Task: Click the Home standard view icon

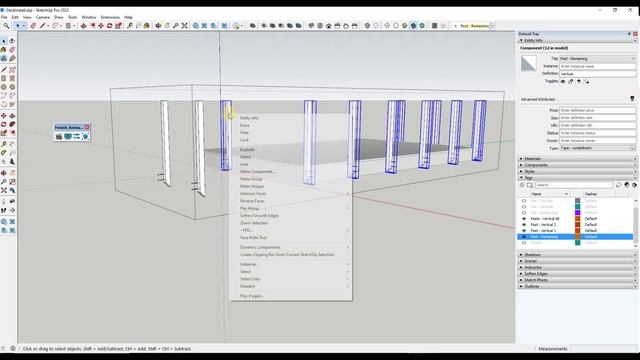Action: tap(329, 26)
